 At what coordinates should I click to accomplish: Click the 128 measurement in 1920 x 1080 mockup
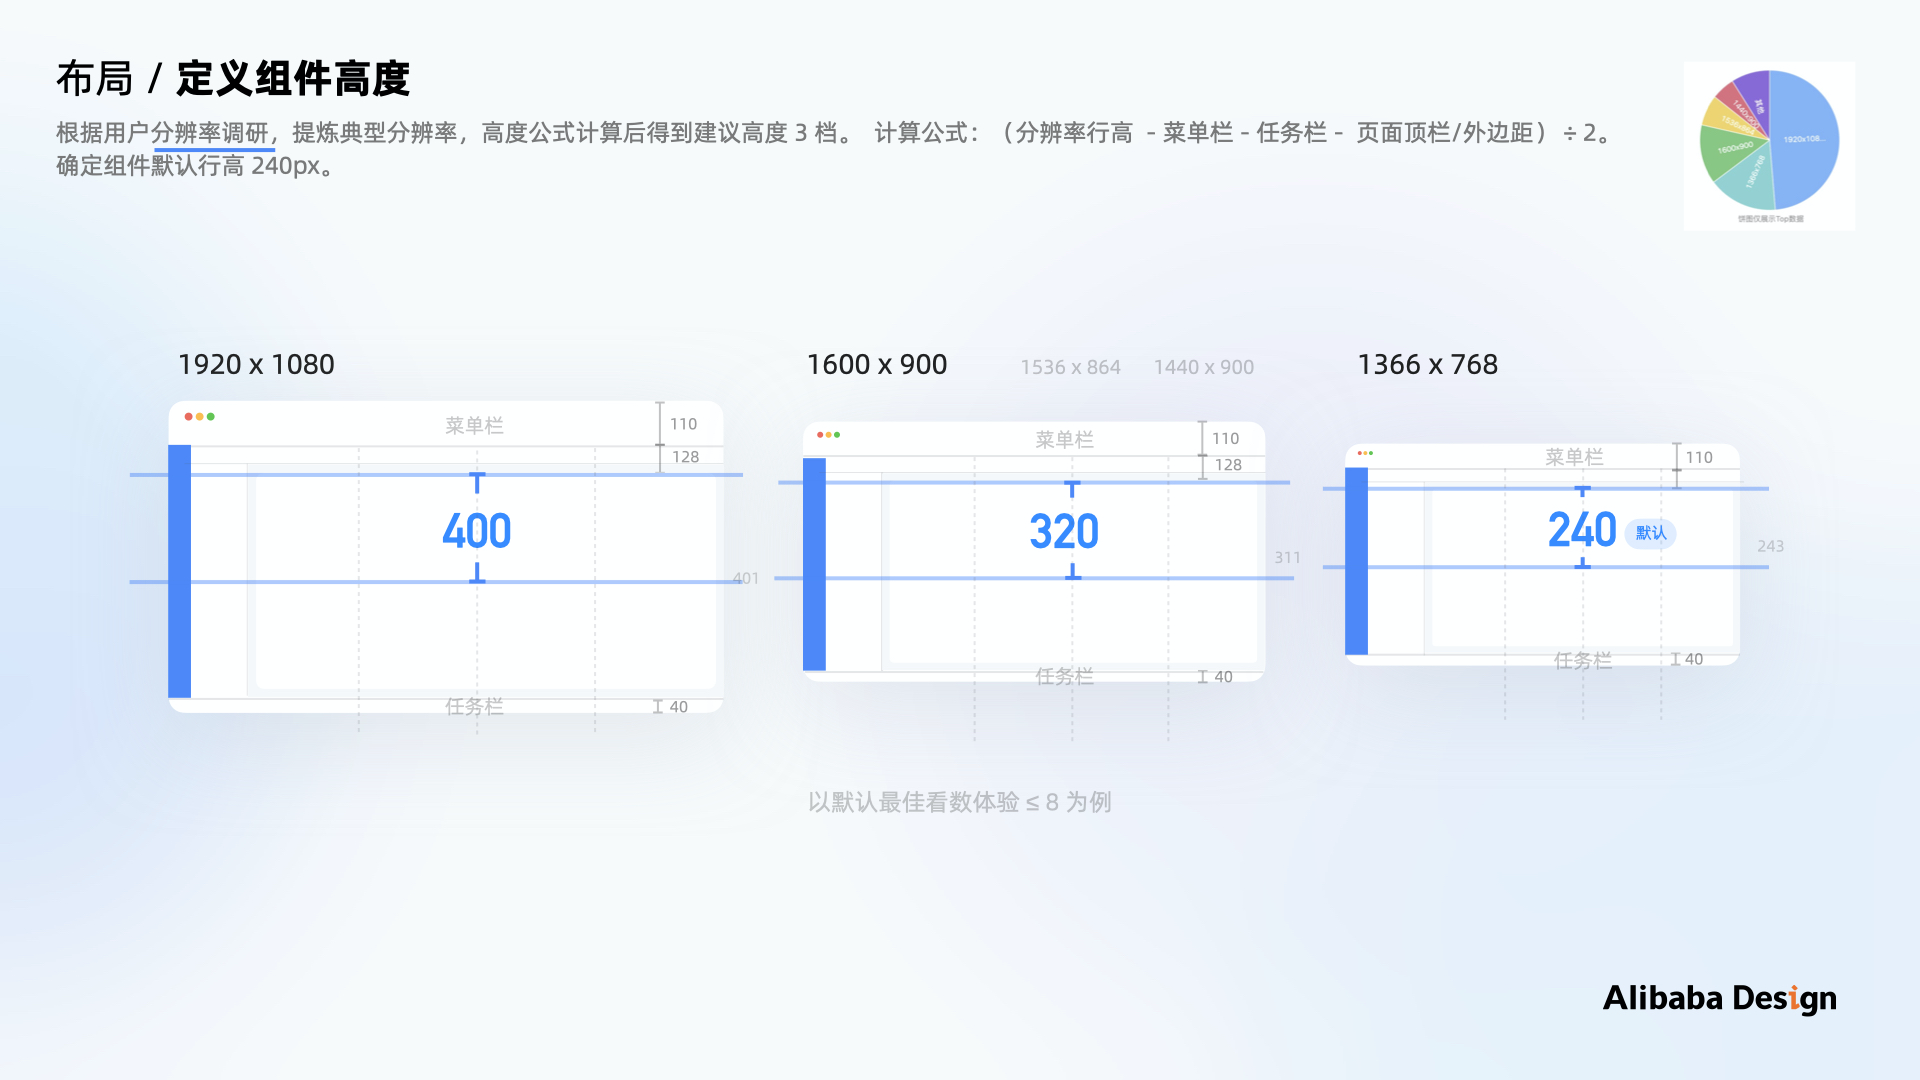coord(686,457)
